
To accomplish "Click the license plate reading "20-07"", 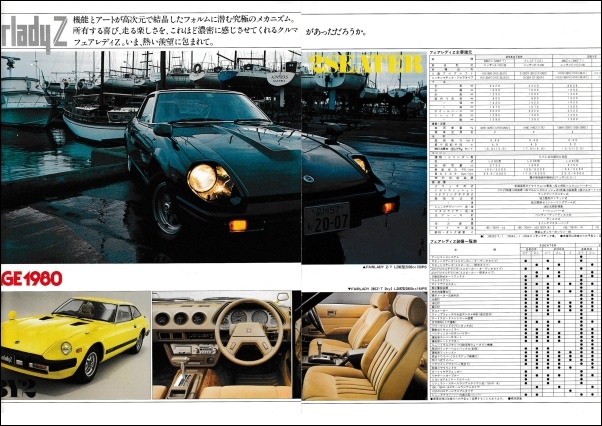I will click(327, 218).
